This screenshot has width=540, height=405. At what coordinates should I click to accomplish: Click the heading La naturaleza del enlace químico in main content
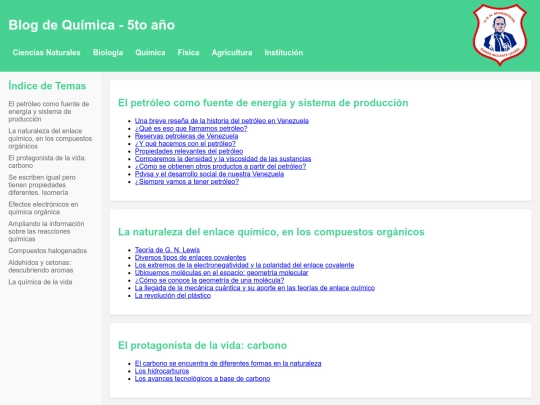[271, 232]
